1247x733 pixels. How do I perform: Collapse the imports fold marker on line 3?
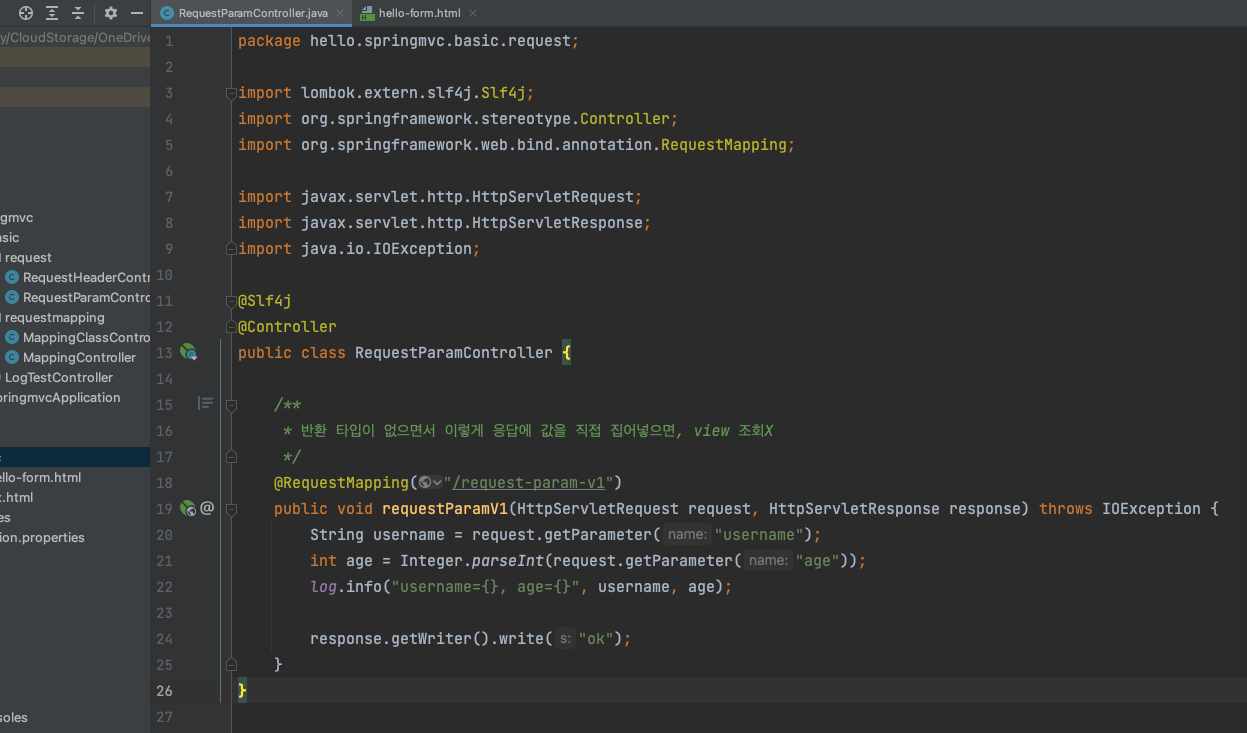point(231,93)
